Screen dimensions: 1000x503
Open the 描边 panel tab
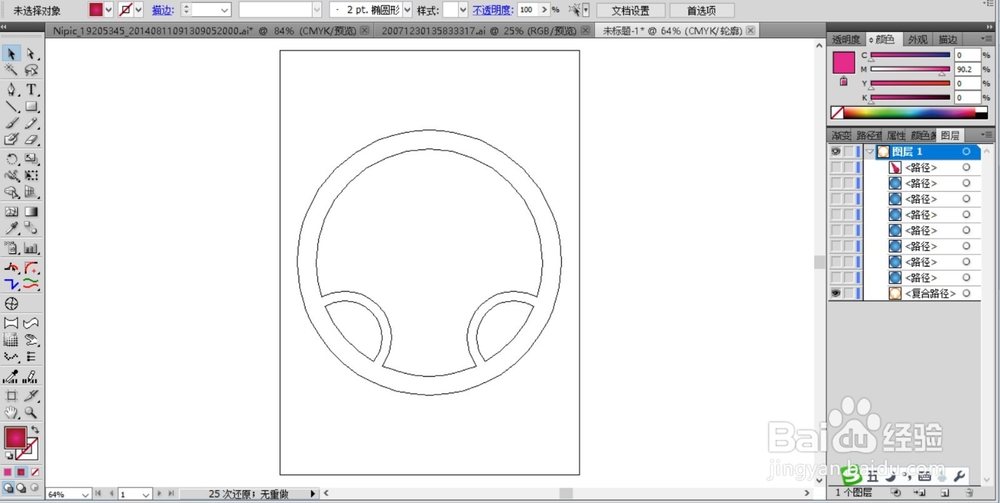pyautogui.click(x=948, y=40)
